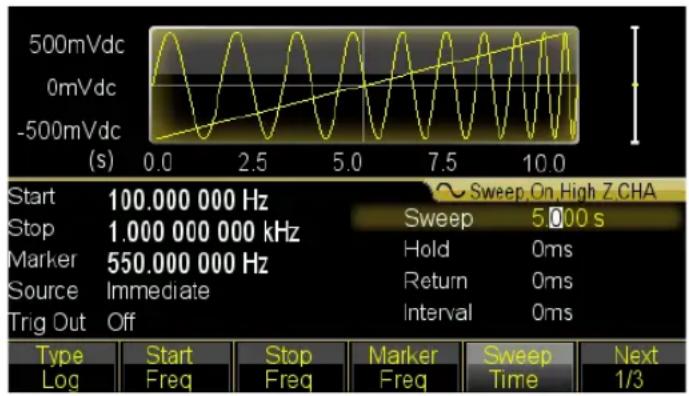The image size is (689, 396).
Task: Select the Stop 1.000 000 000 kHz value
Action: point(203,232)
